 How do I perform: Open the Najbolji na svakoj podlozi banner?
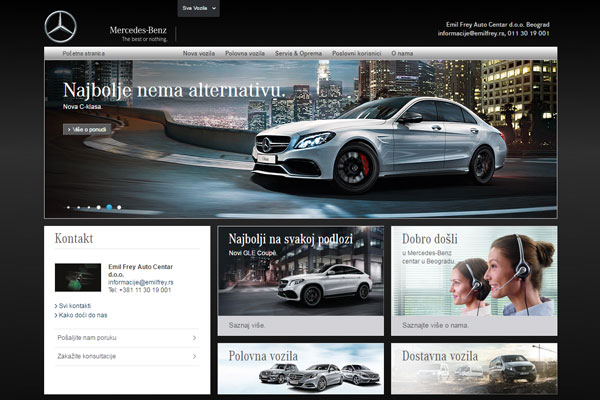(x=301, y=271)
